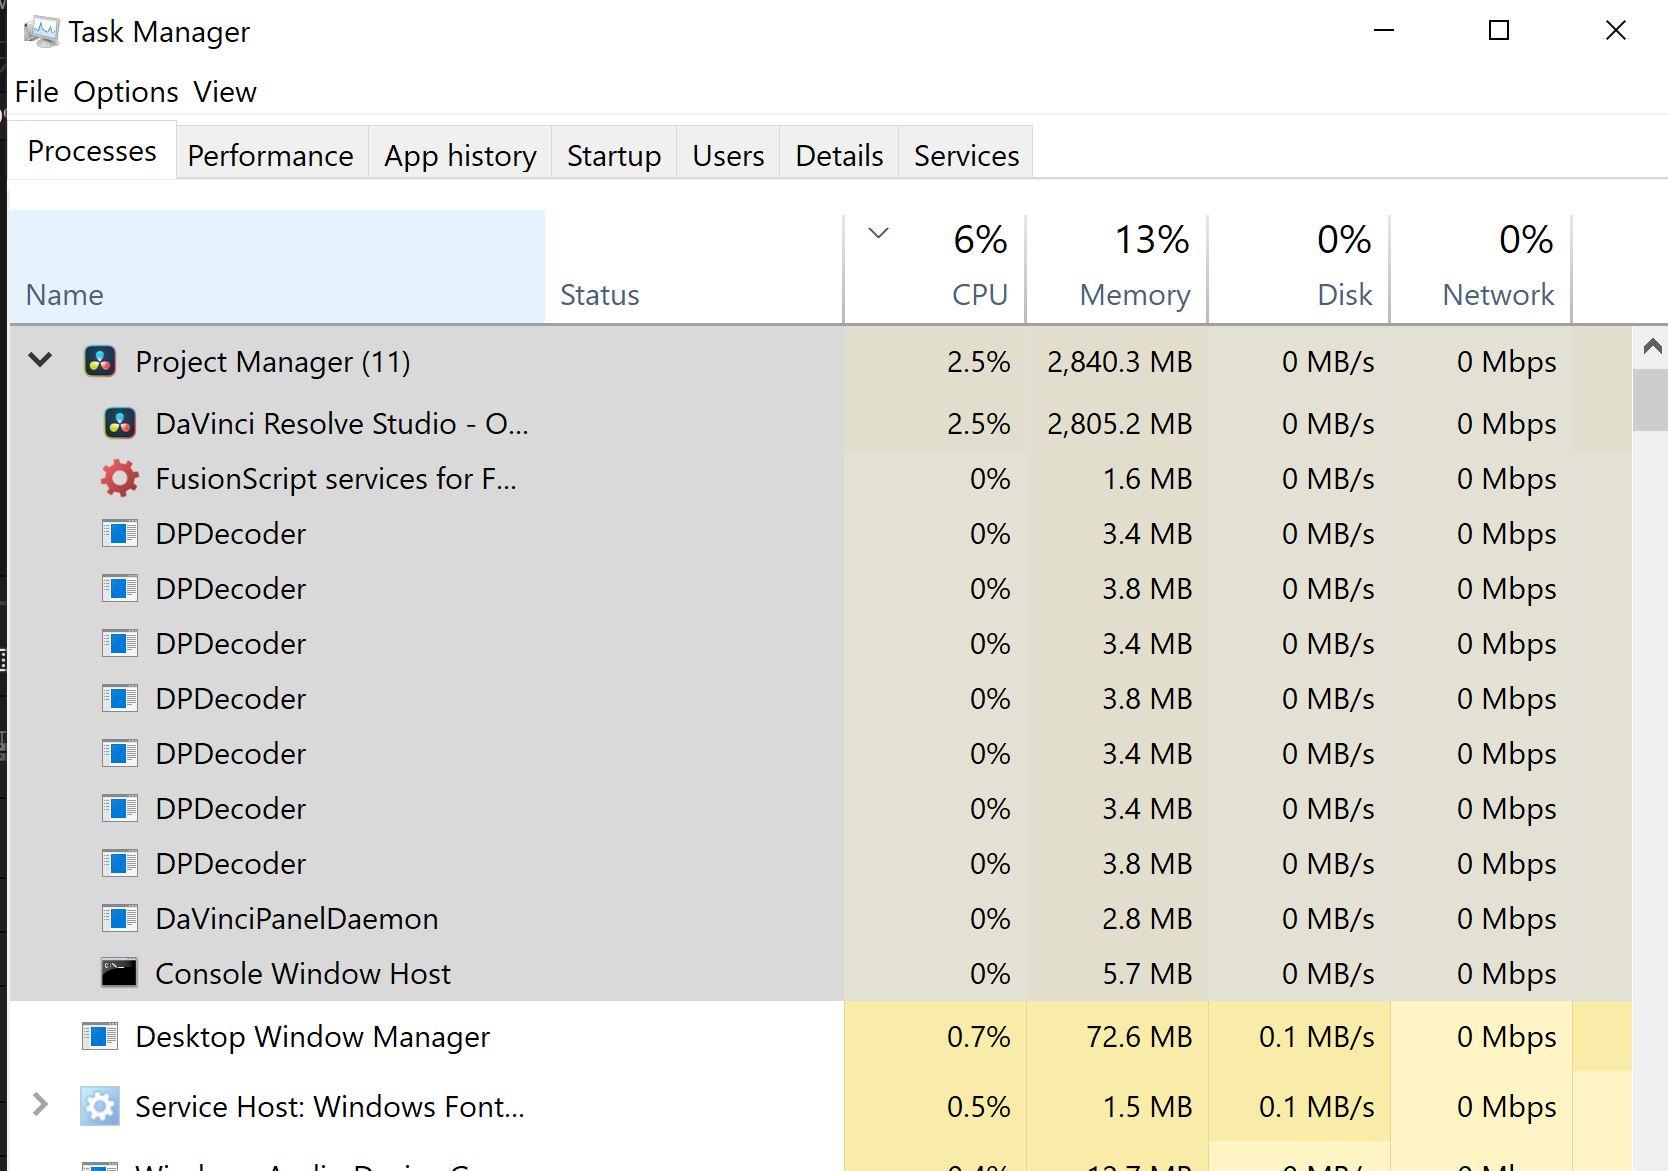
Task: Sort processes by CPU column header
Action: coord(935,267)
